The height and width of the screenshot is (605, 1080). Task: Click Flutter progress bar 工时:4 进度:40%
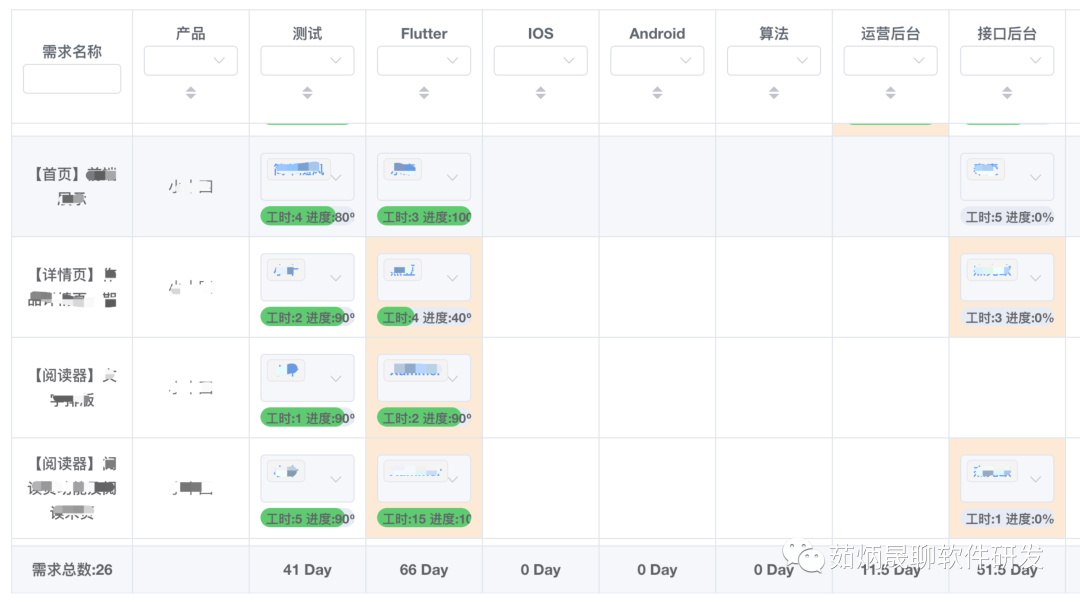point(424,317)
